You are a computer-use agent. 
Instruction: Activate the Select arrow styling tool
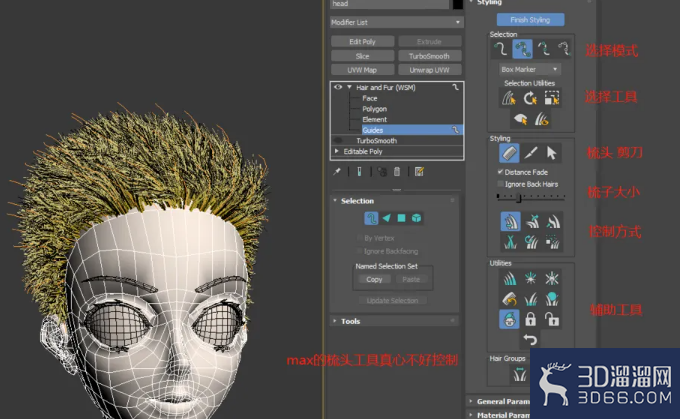551,153
